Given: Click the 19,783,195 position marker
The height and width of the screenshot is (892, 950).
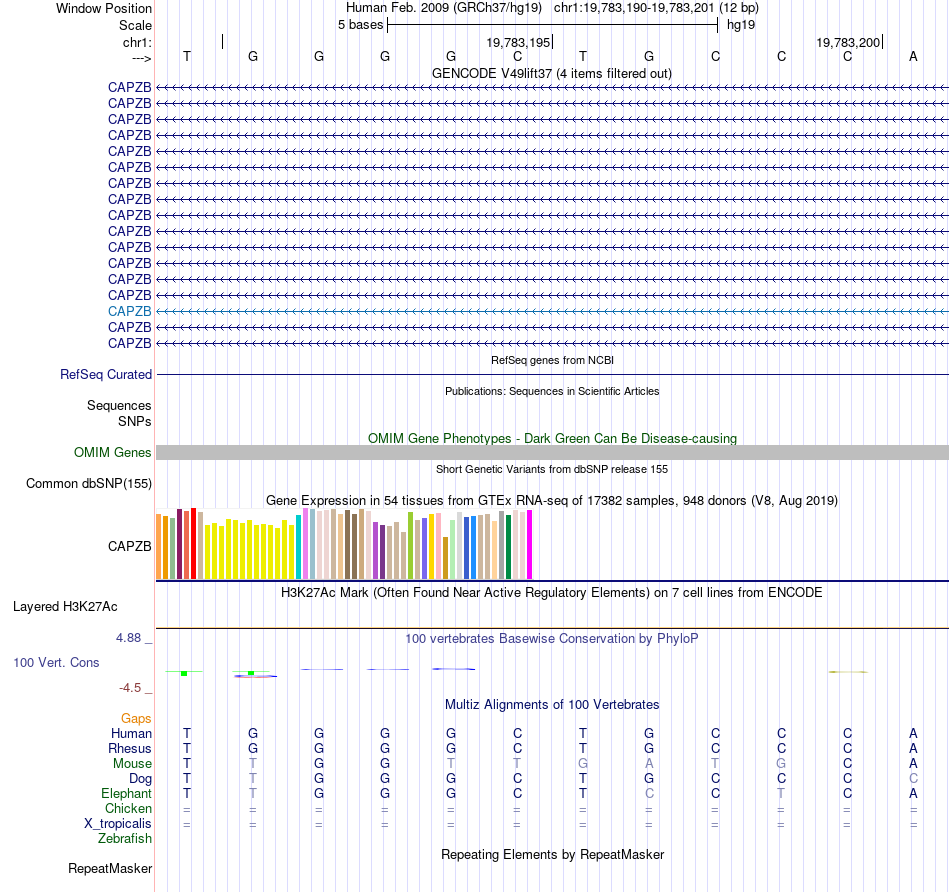Looking at the screenshot, I should point(519,42).
